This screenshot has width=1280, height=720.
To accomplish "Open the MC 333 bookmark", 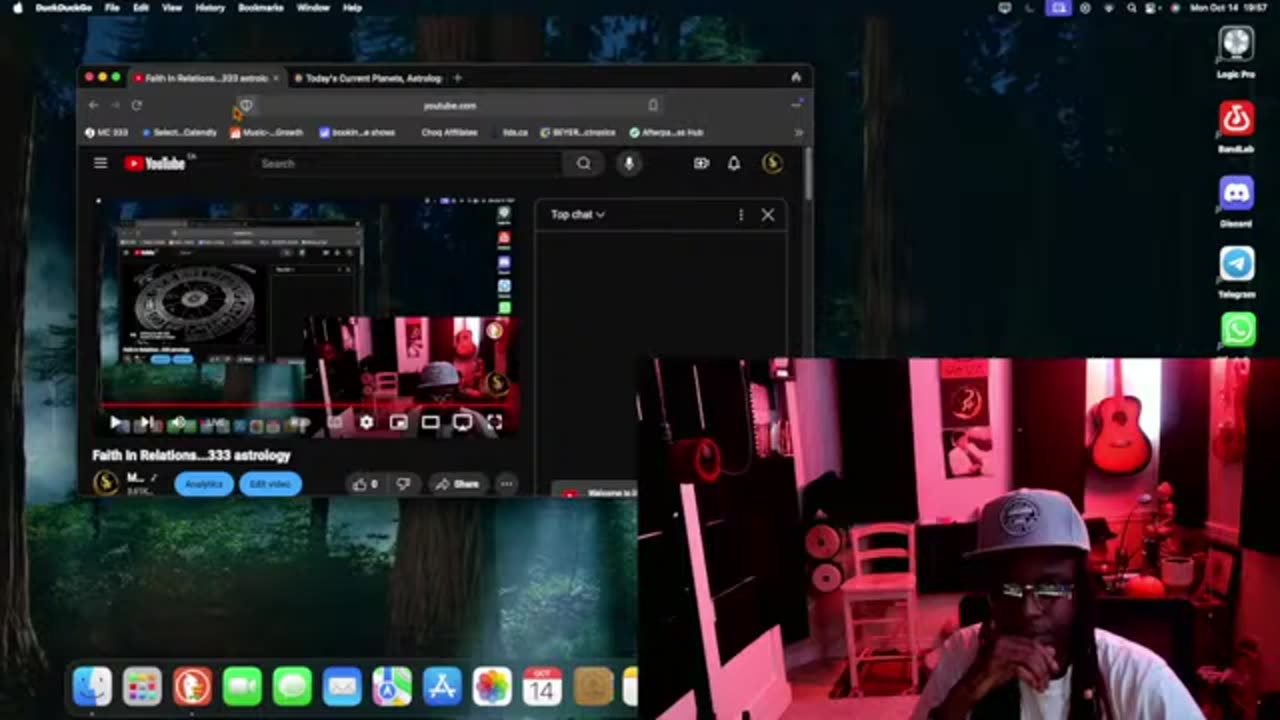I will (107, 132).
